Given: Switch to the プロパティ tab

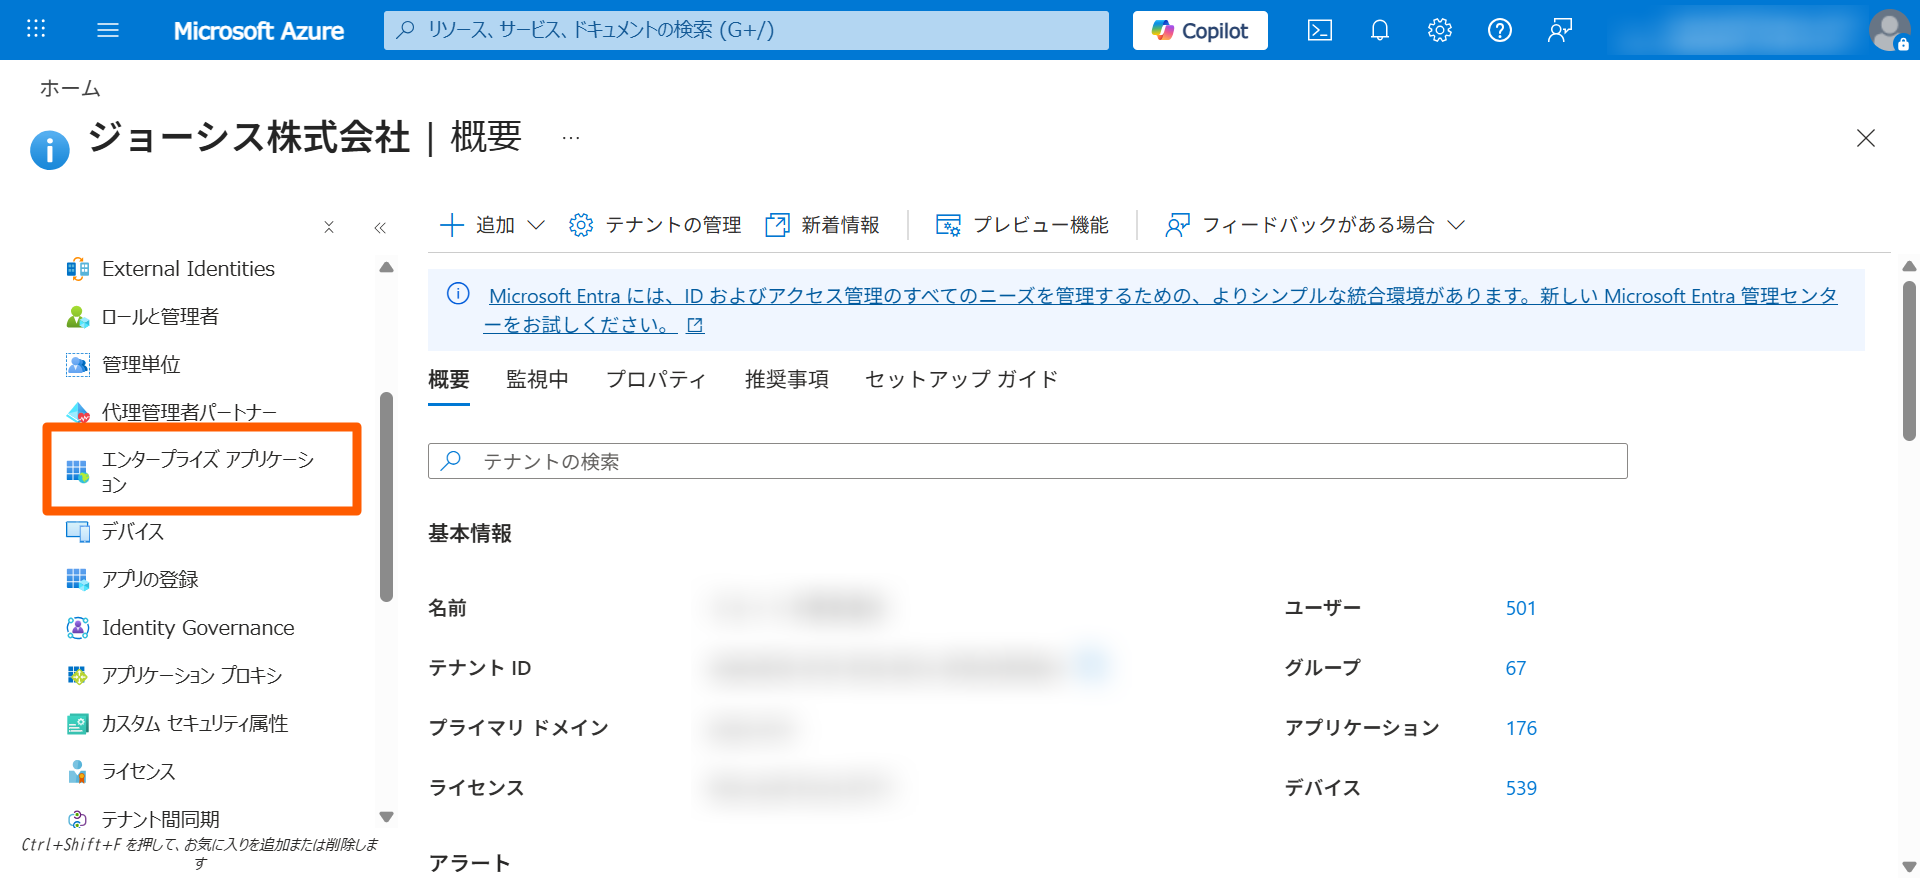Looking at the screenshot, I should pyautogui.click(x=656, y=380).
